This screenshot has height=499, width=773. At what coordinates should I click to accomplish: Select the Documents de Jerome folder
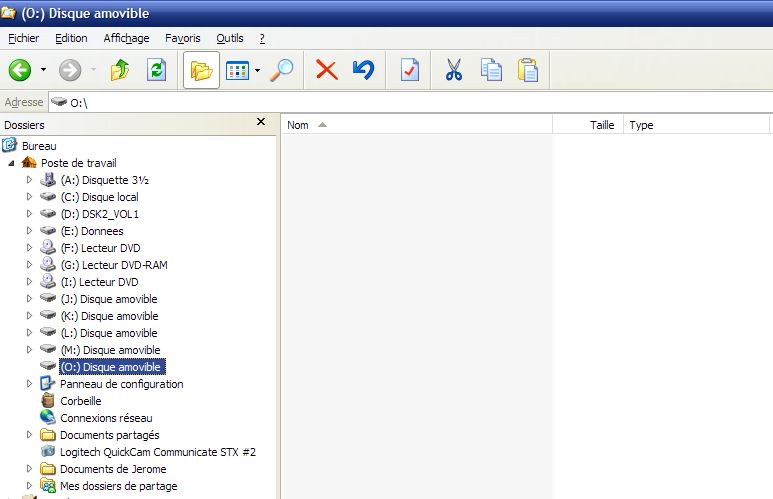tap(113, 469)
